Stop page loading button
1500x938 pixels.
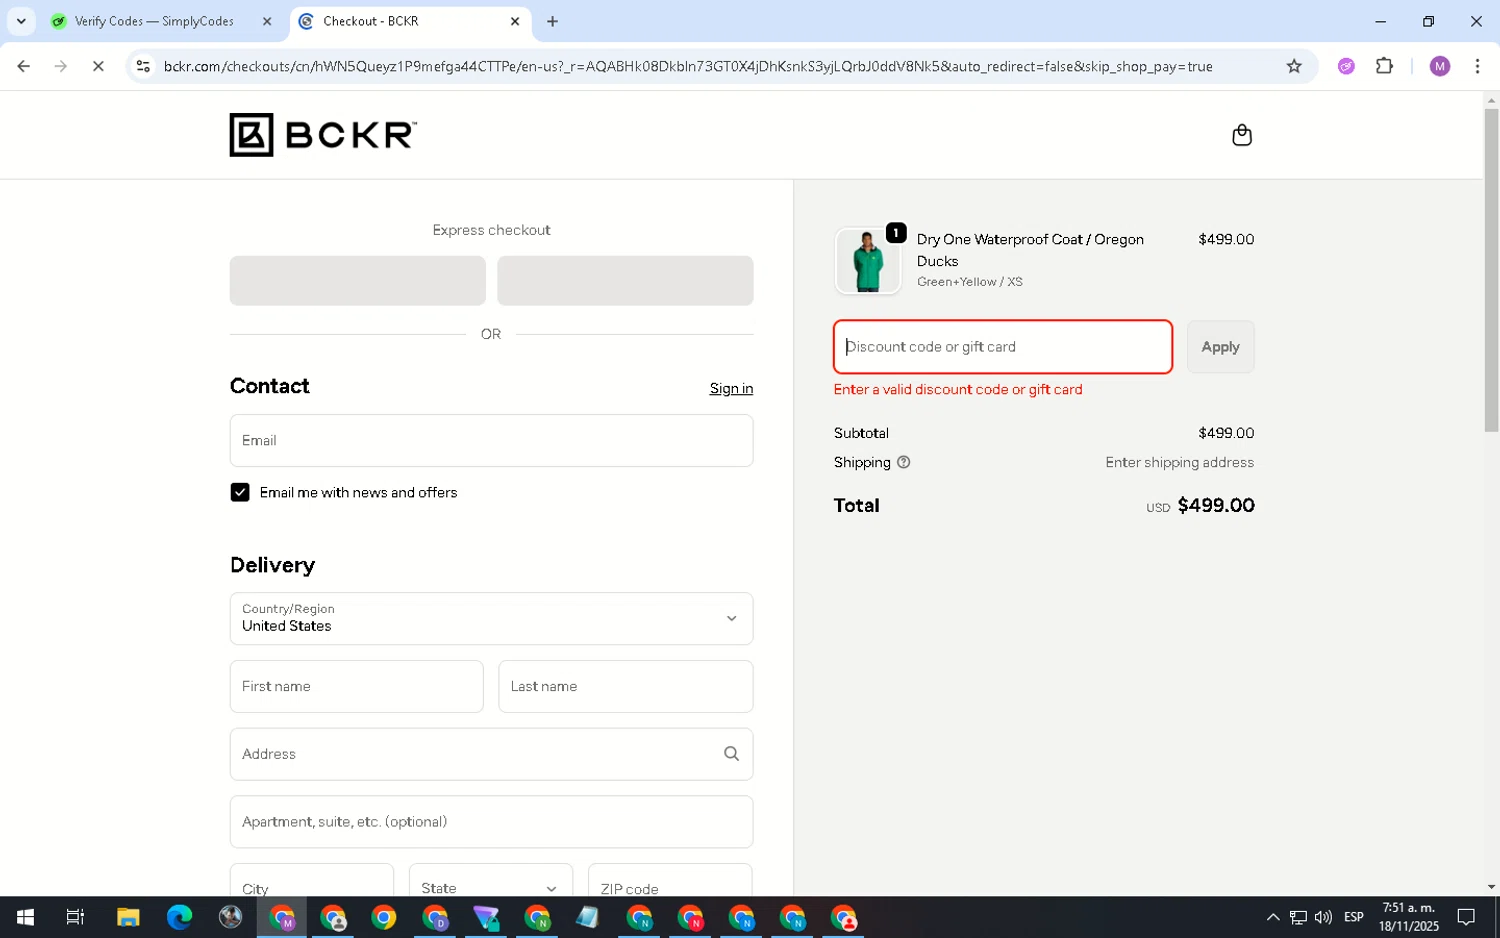98,66
